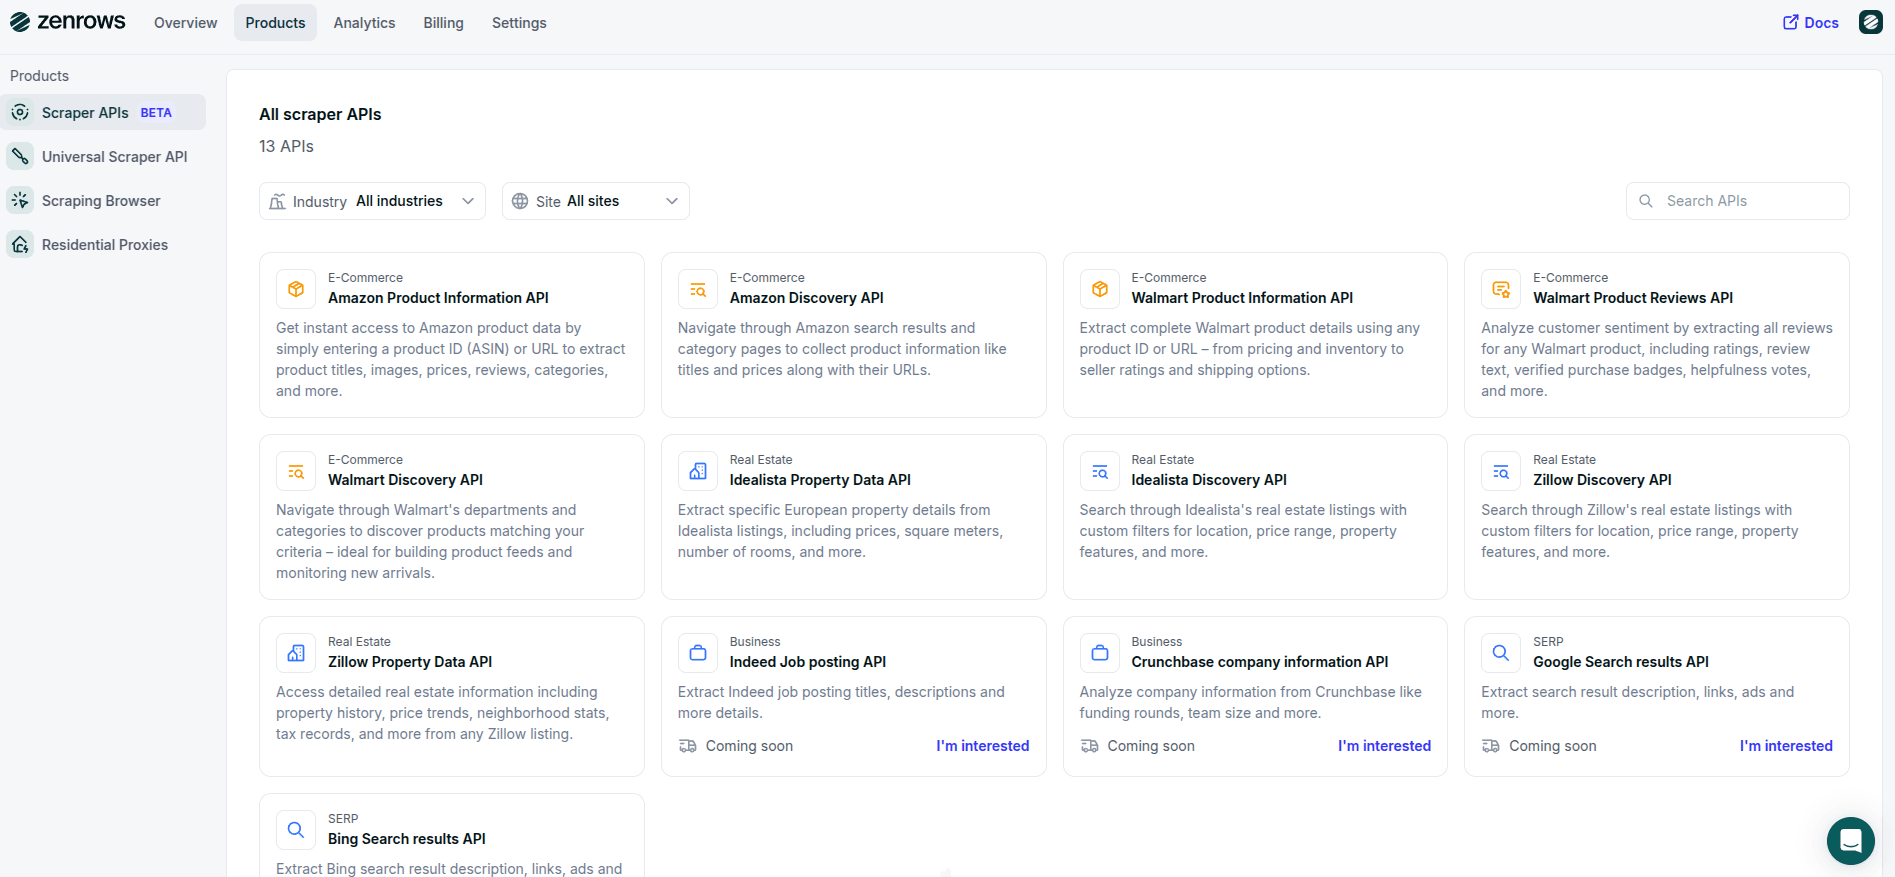Click the Walmart Discovery API icon

coord(296,471)
